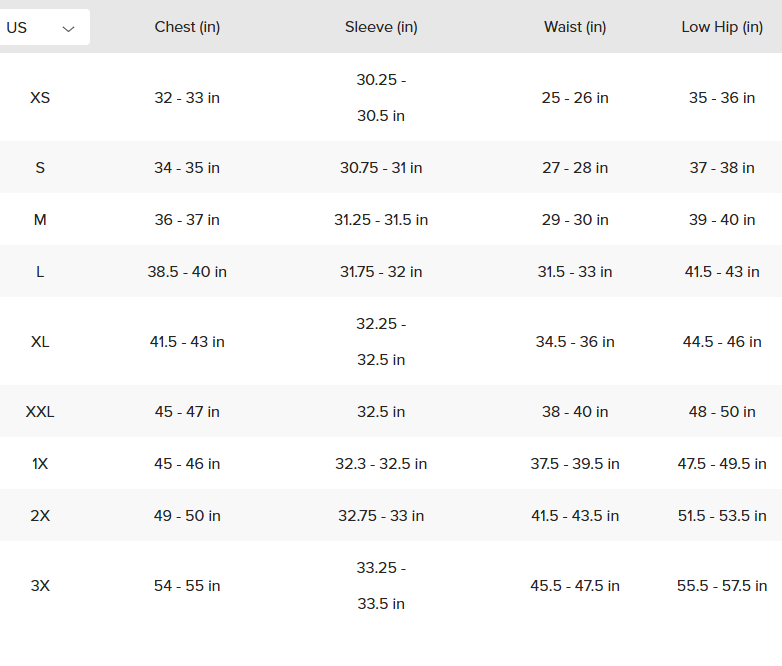The image size is (782, 666).
Task: Select the 3X size row label
Action: coord(40,585)
